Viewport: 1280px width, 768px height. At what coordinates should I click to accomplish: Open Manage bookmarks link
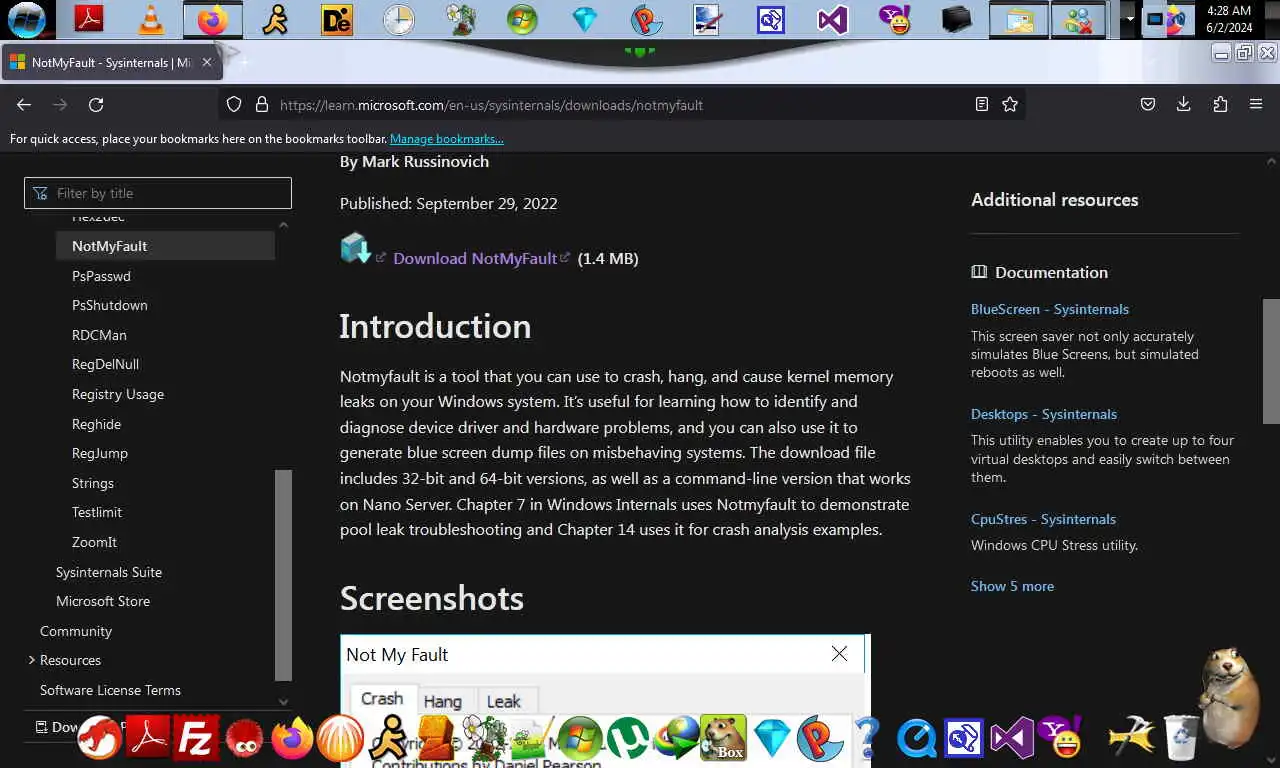[447, 139]
